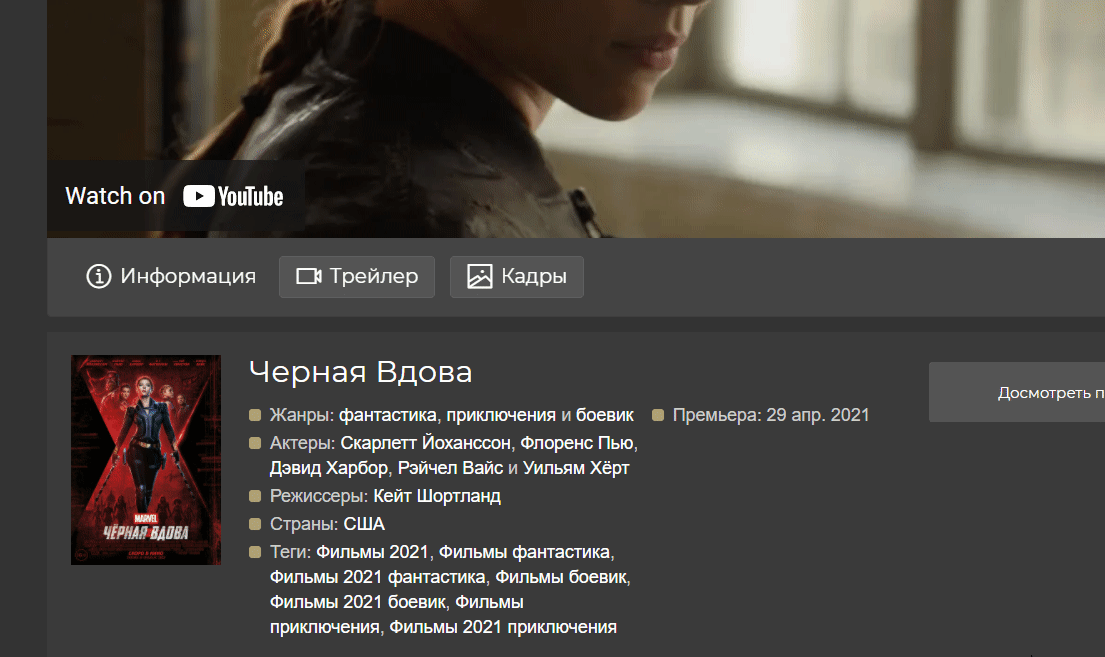Open actor link Рэйчел Вайс

(450, 468)
